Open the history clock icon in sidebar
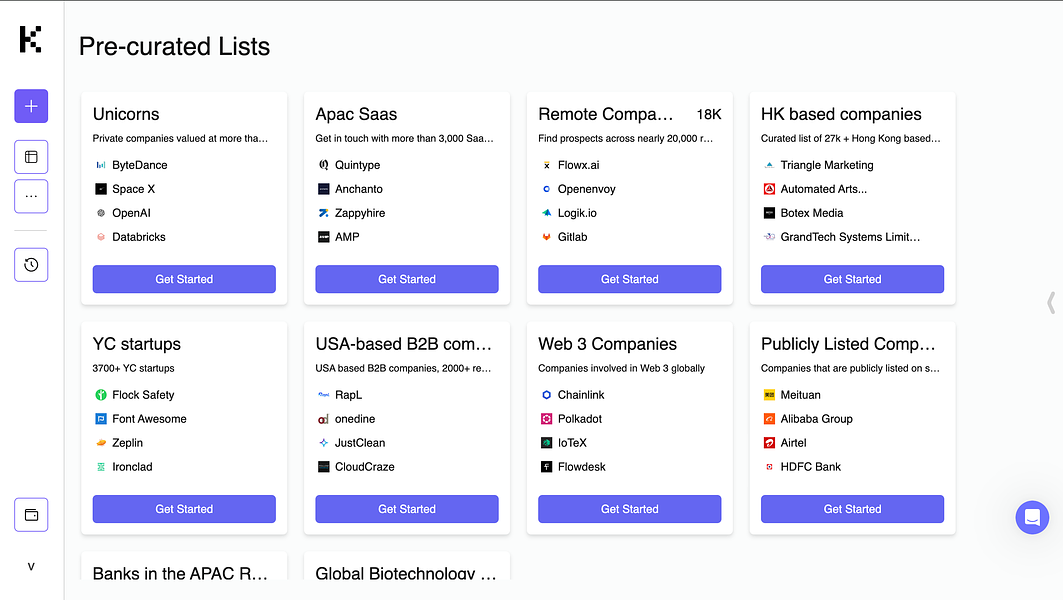The image size is (1063, 600). pyautogui.click(x=31, y=264)
